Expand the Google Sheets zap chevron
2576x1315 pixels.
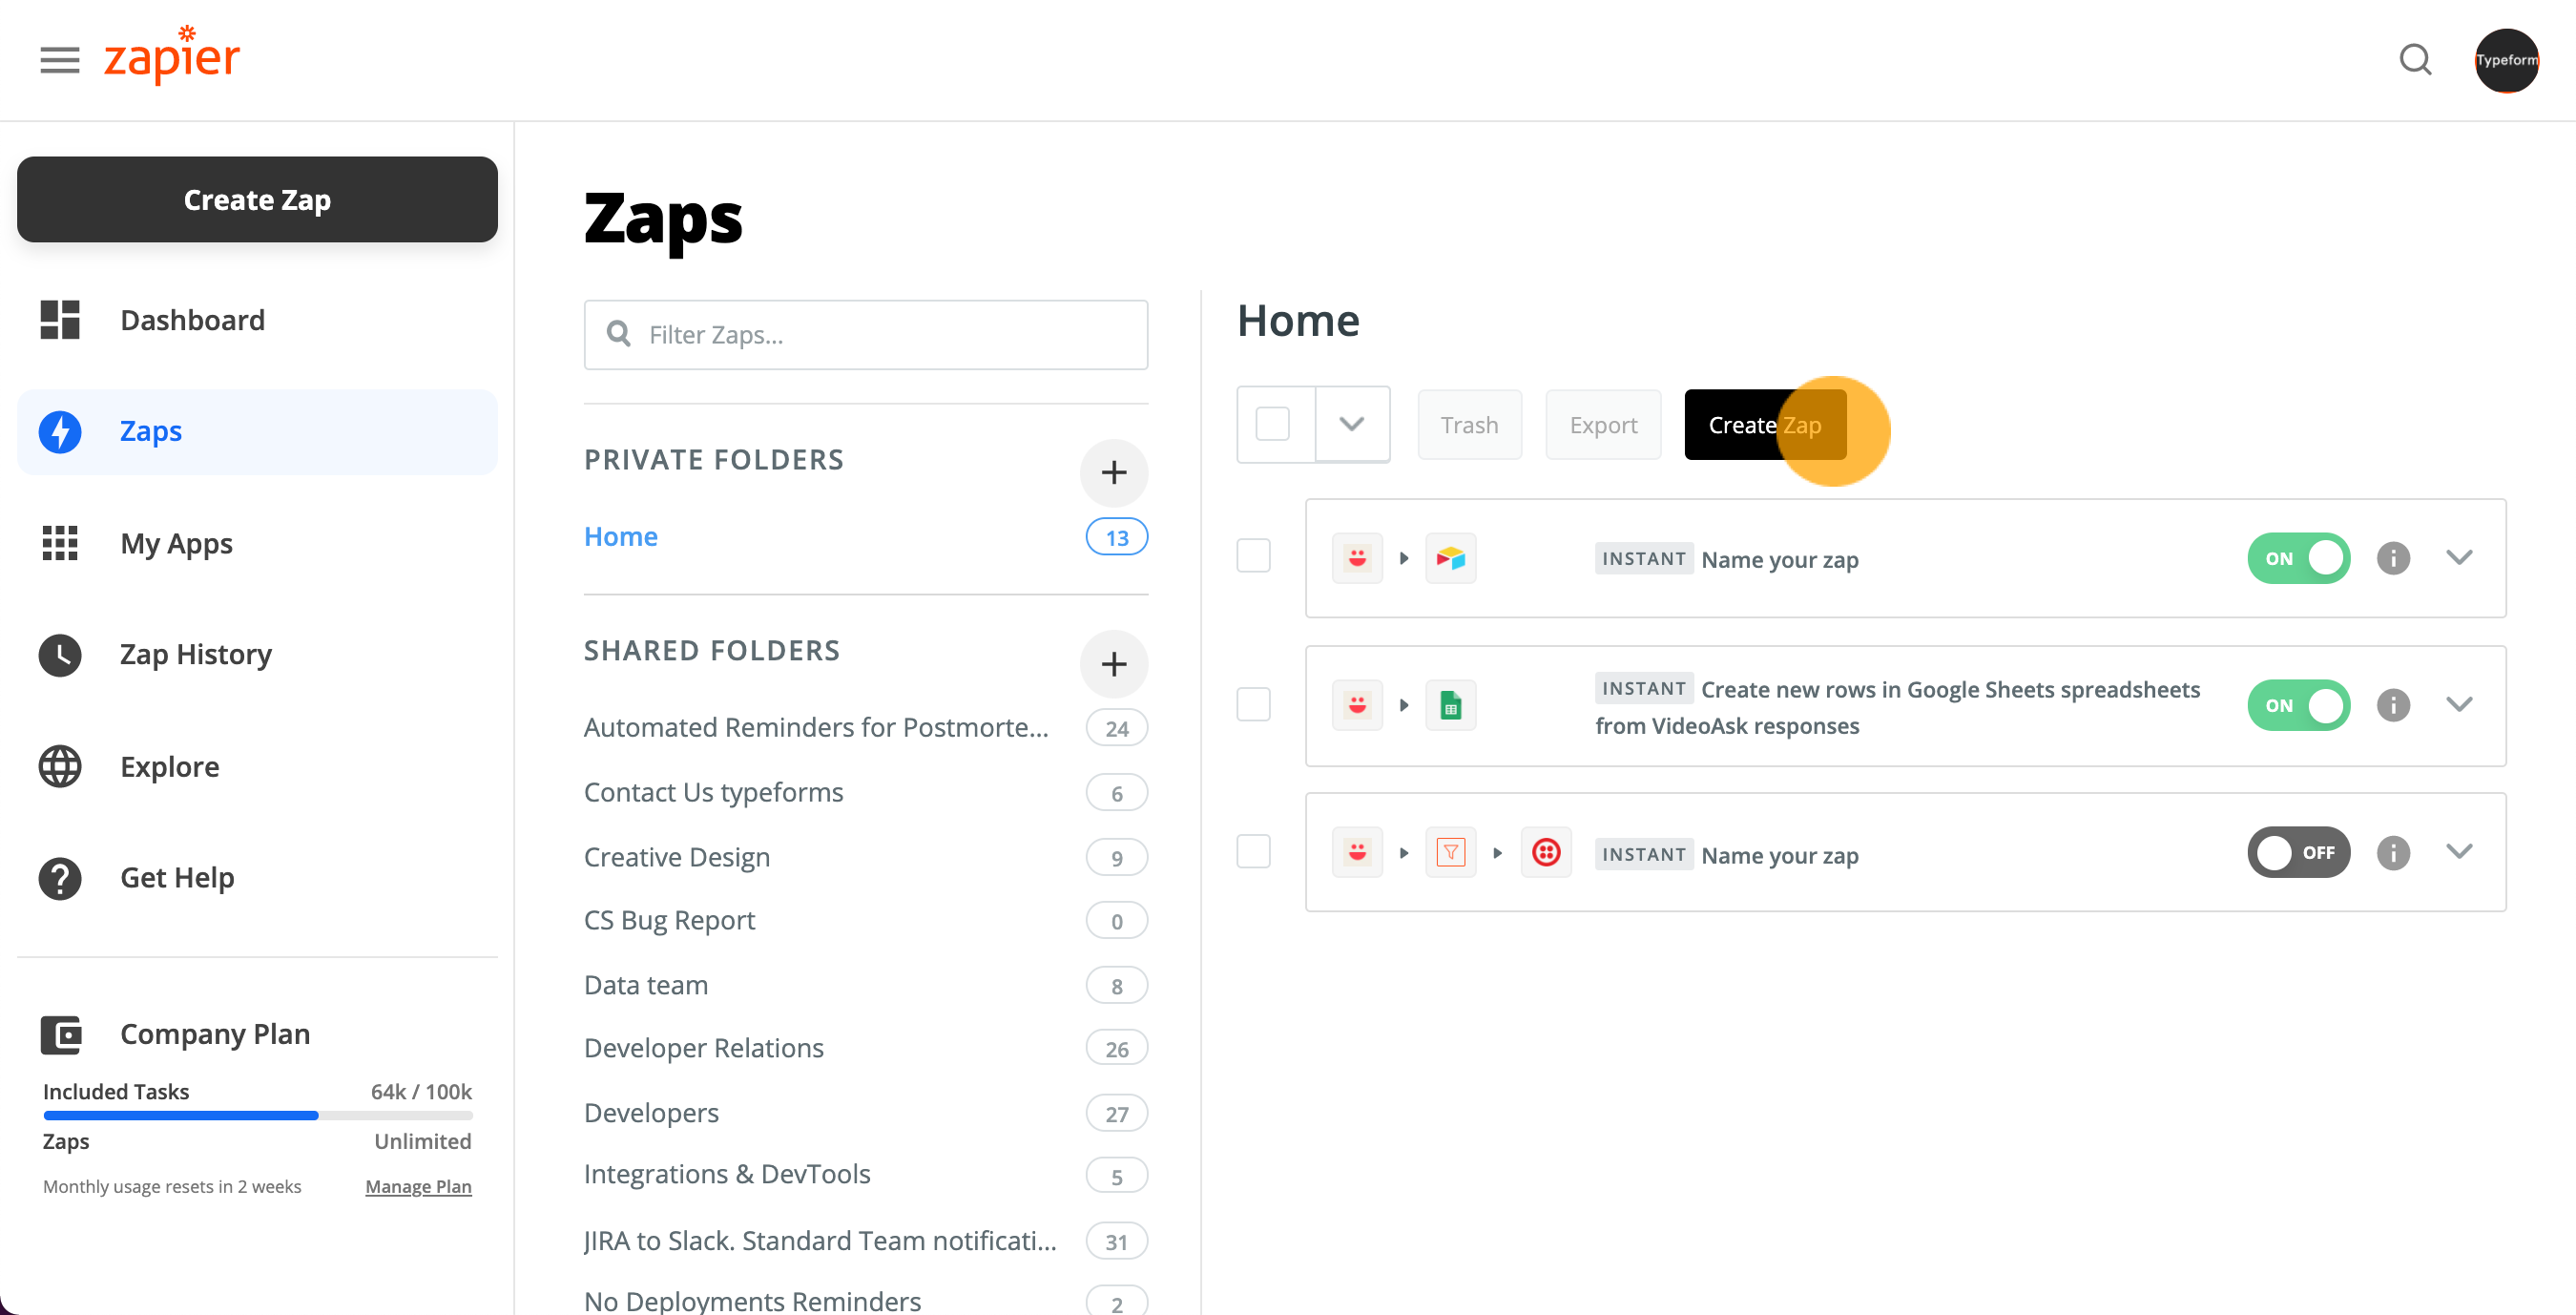point(2459,704)
